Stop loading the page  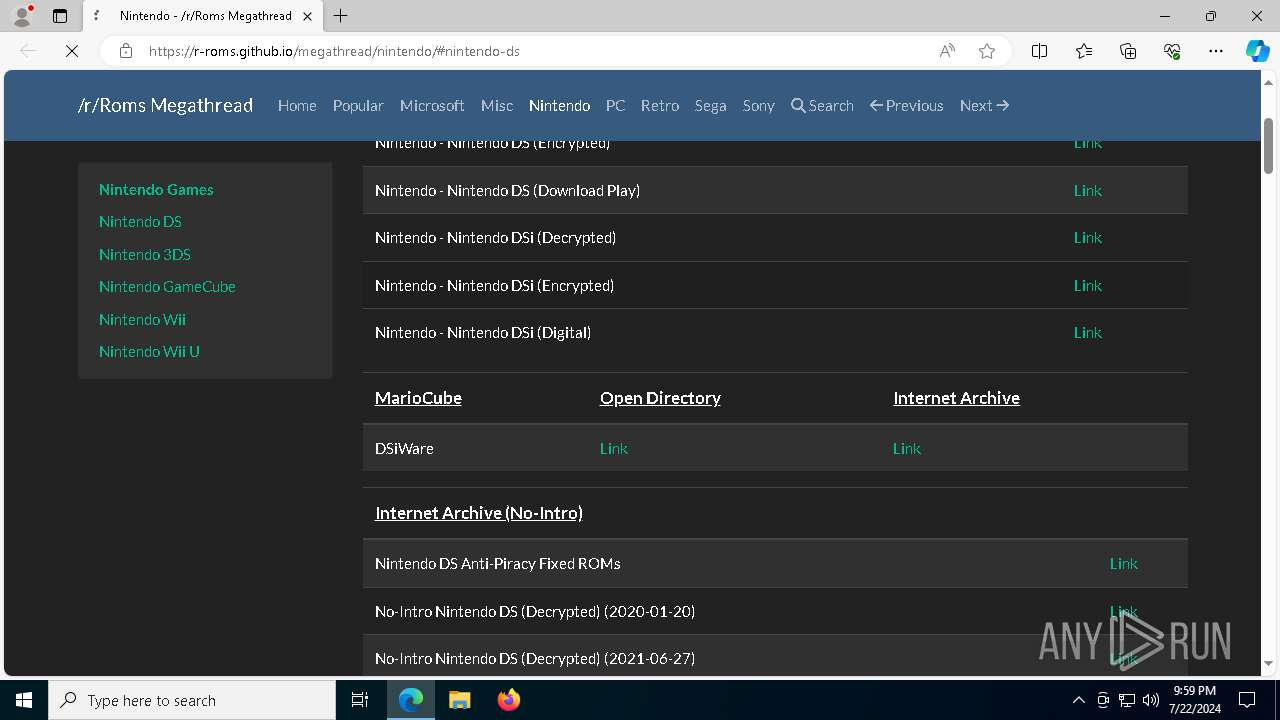point(72,51)
